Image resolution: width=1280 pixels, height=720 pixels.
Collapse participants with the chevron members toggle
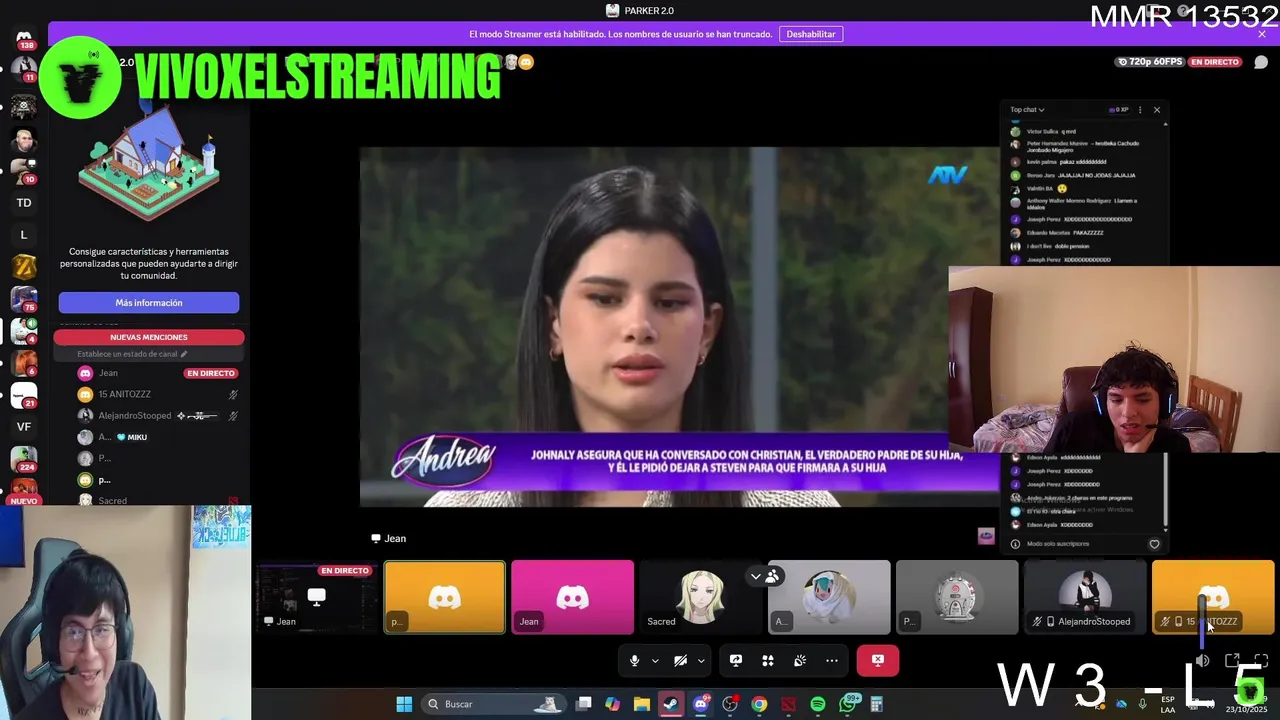click(x=765, y=576)
